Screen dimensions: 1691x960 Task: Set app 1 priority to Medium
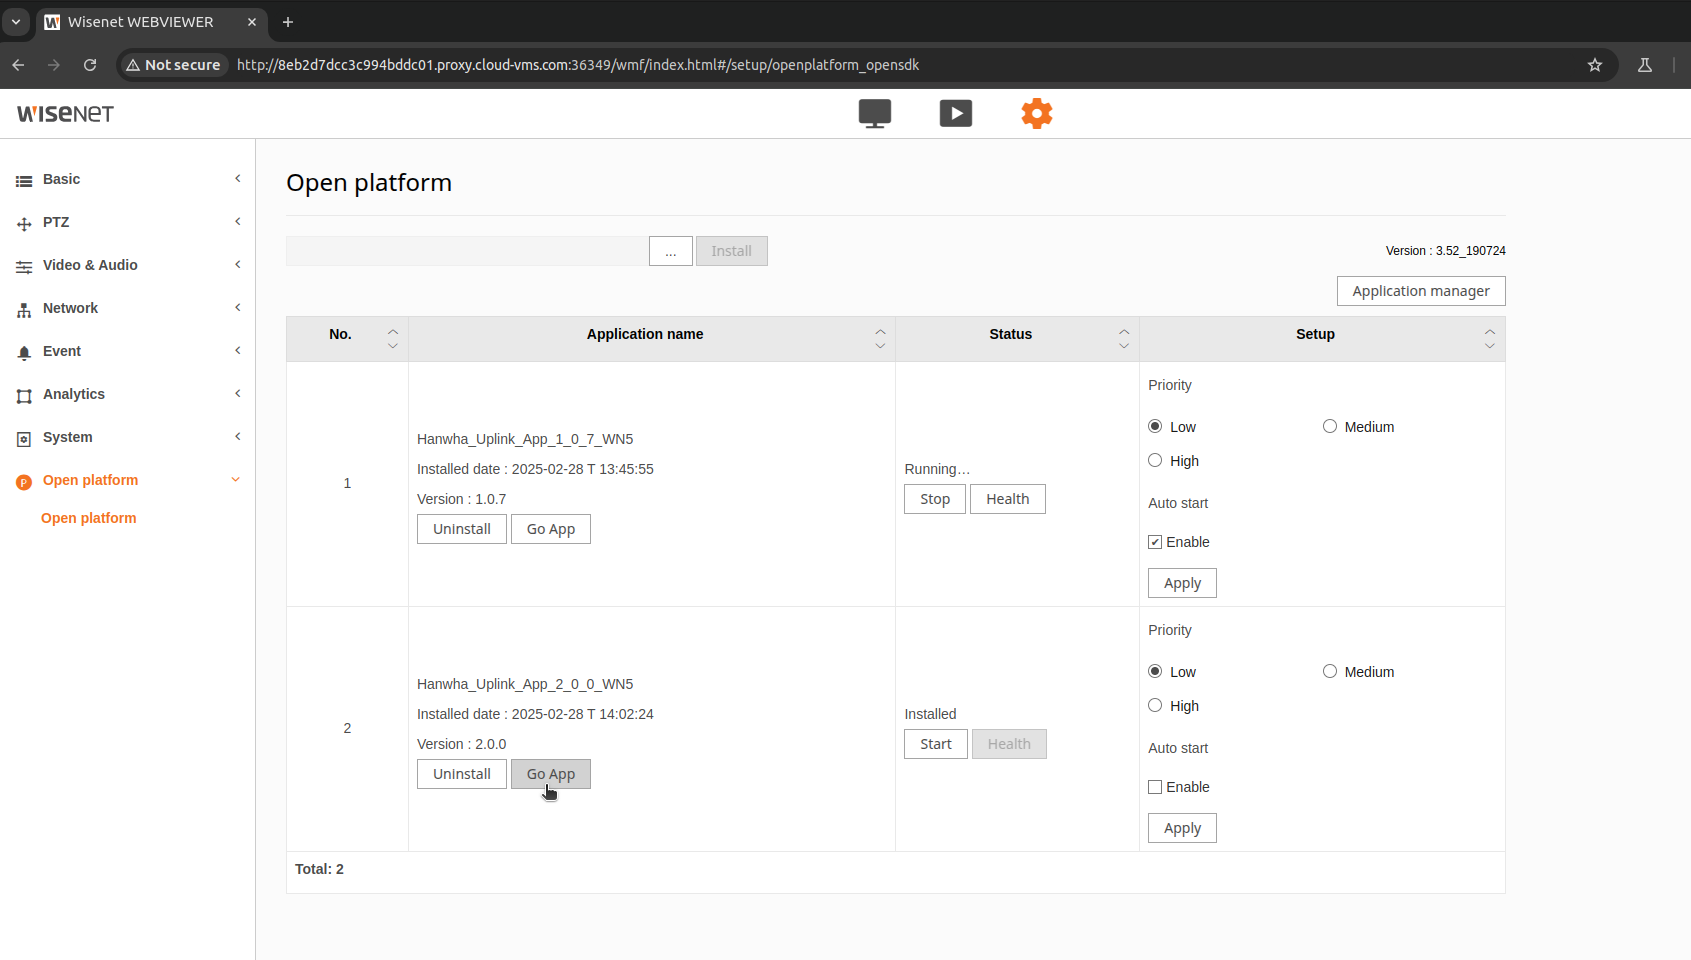click(1329, 427)
